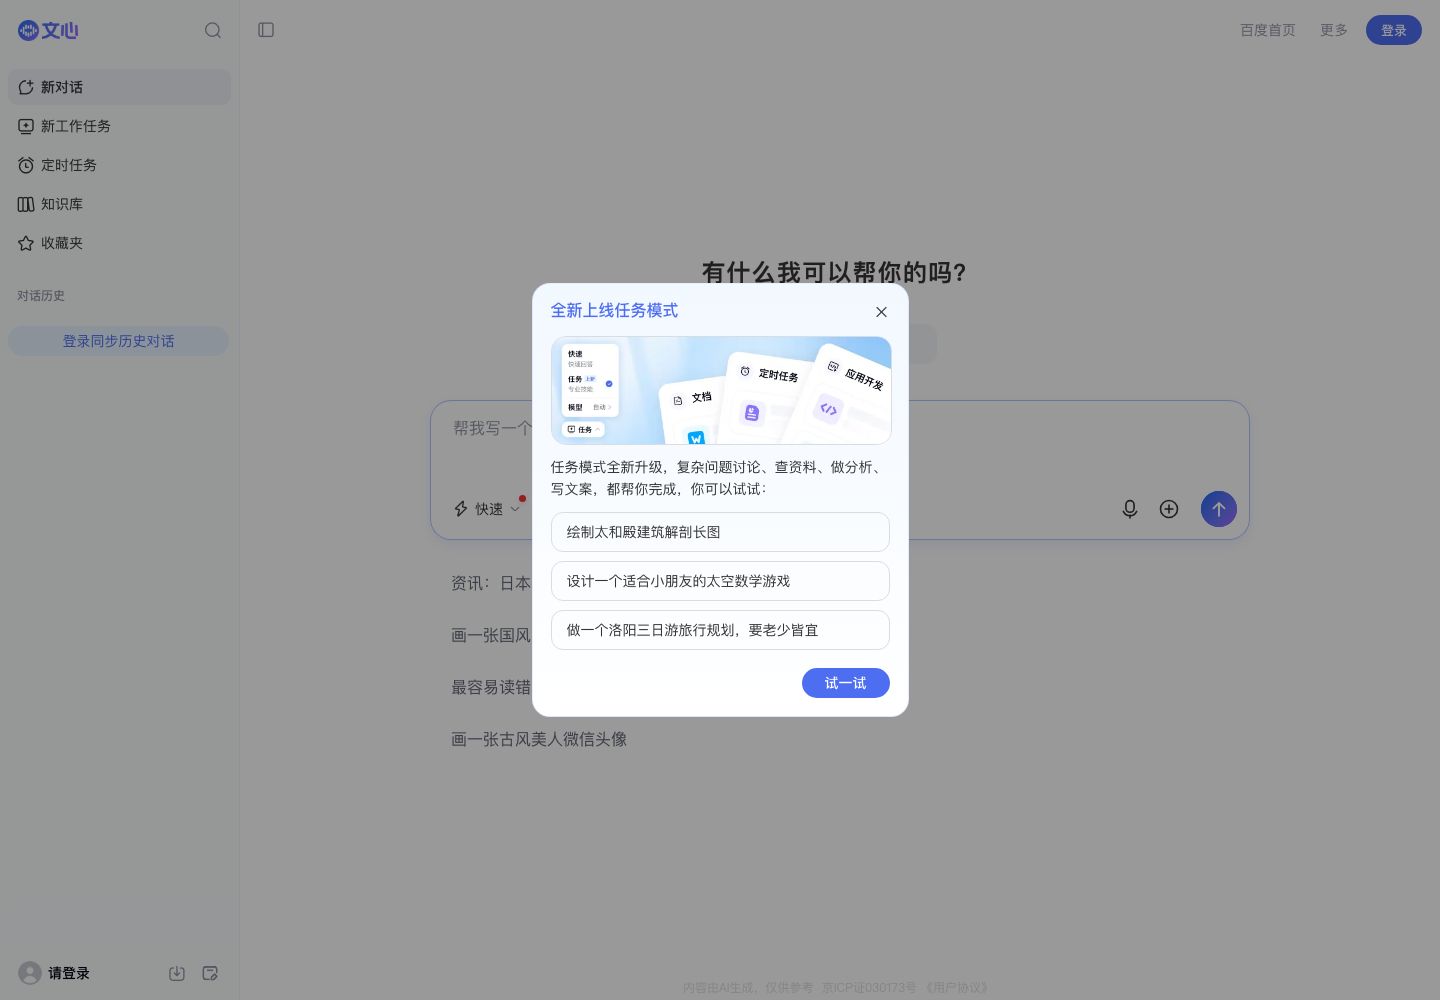Click the 文心 logo
The height and width of the screenshot is (1000, 1440).
coord(48,30)
